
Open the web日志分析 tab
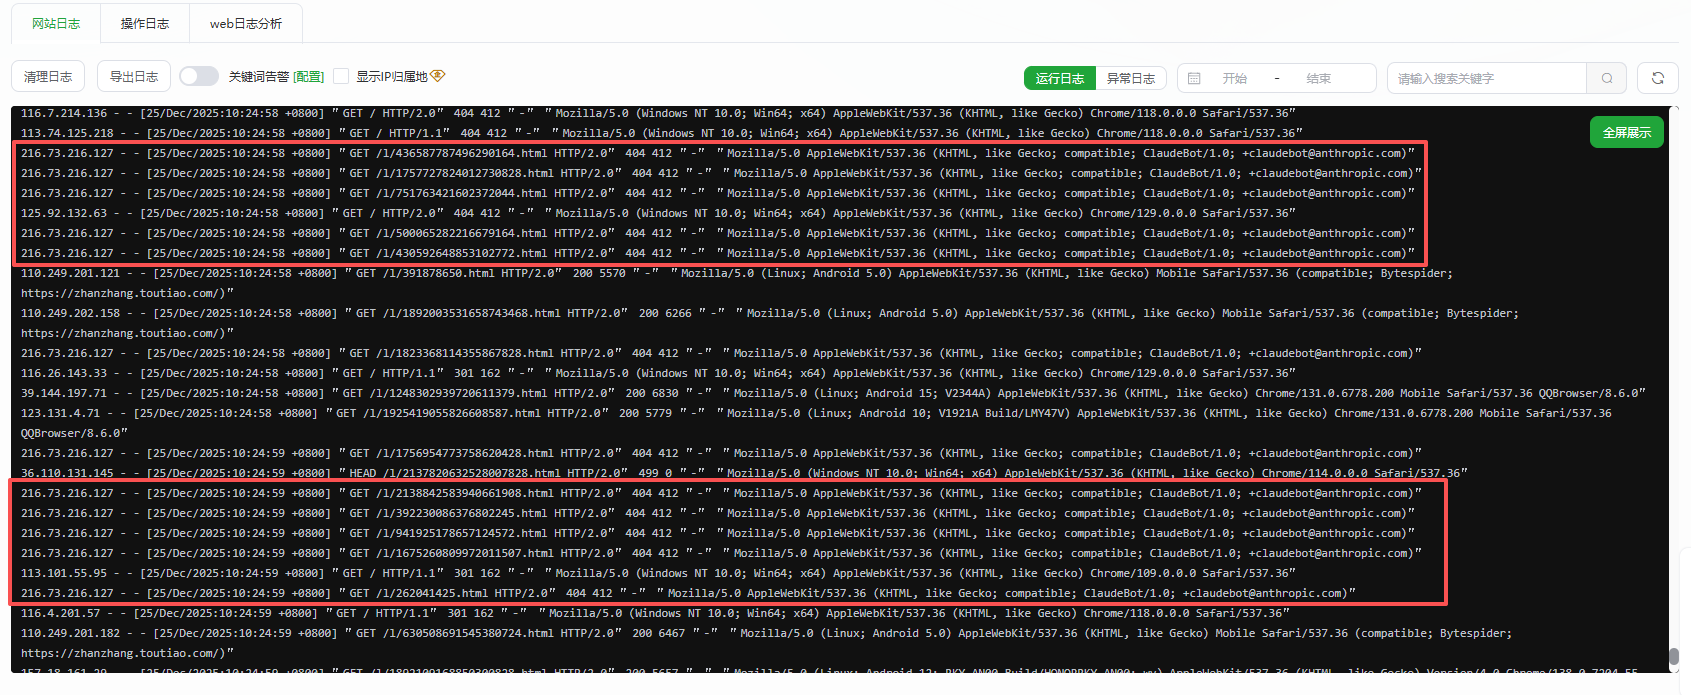246,23
